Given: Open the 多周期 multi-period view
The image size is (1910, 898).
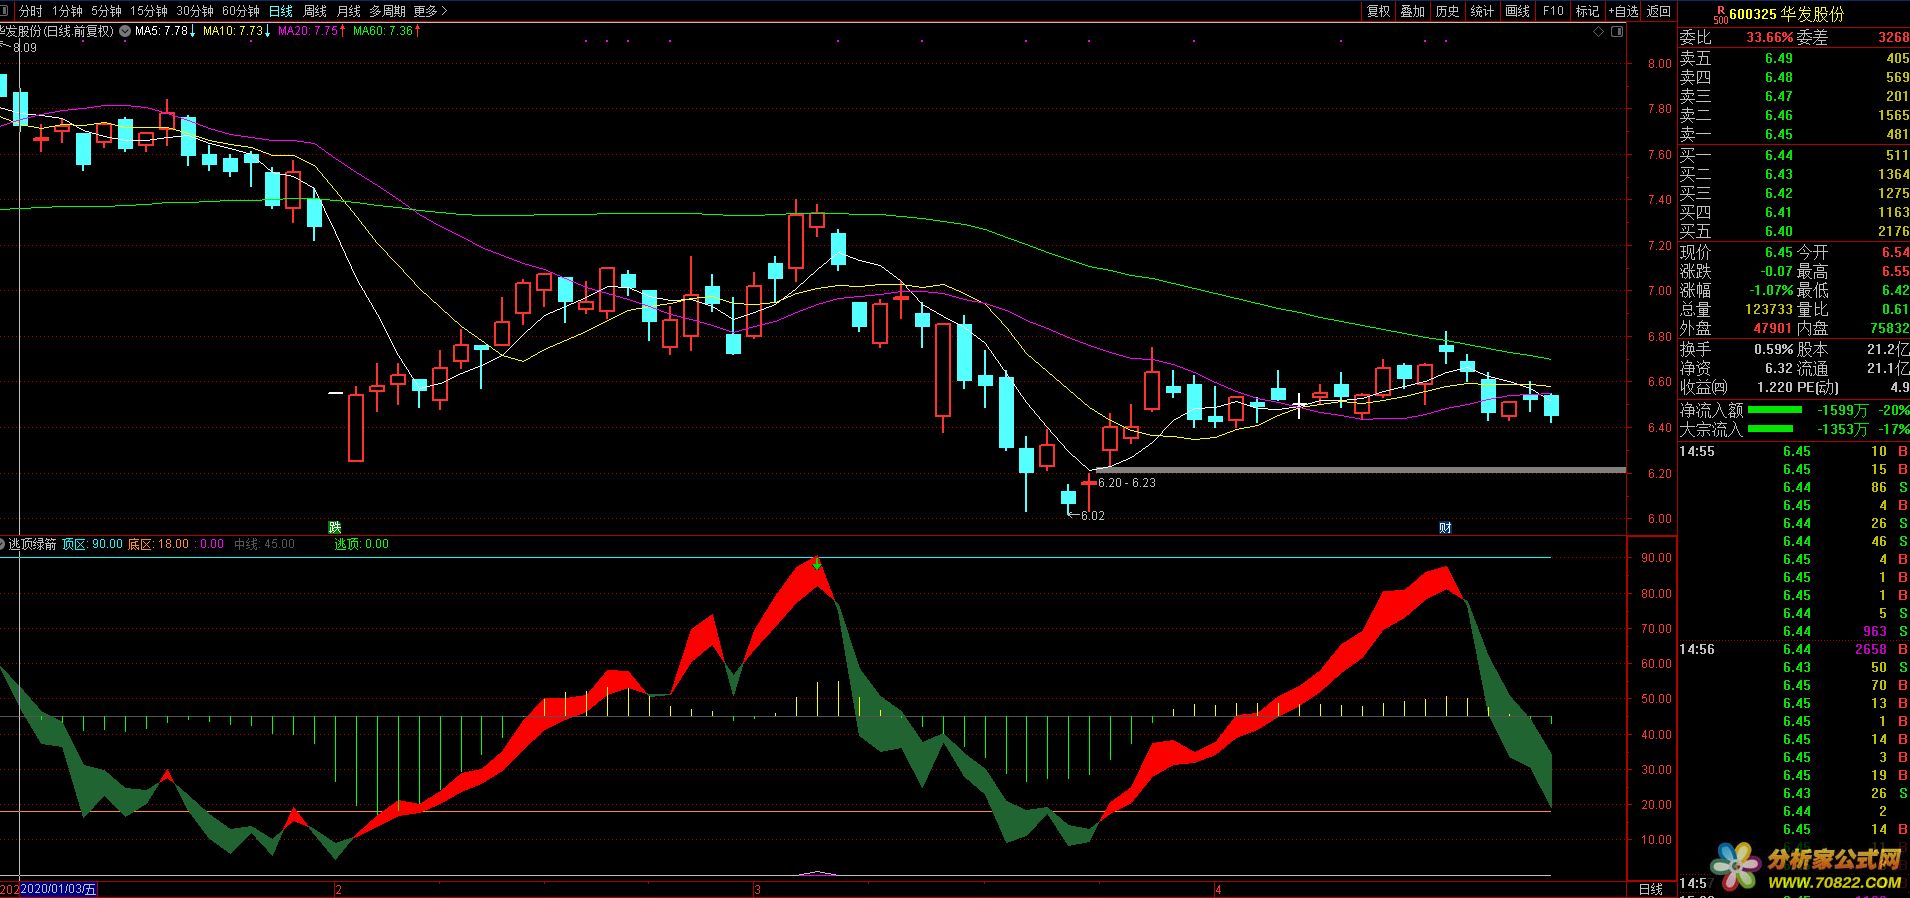Looking at the screenshot, I should pos(387,11).
